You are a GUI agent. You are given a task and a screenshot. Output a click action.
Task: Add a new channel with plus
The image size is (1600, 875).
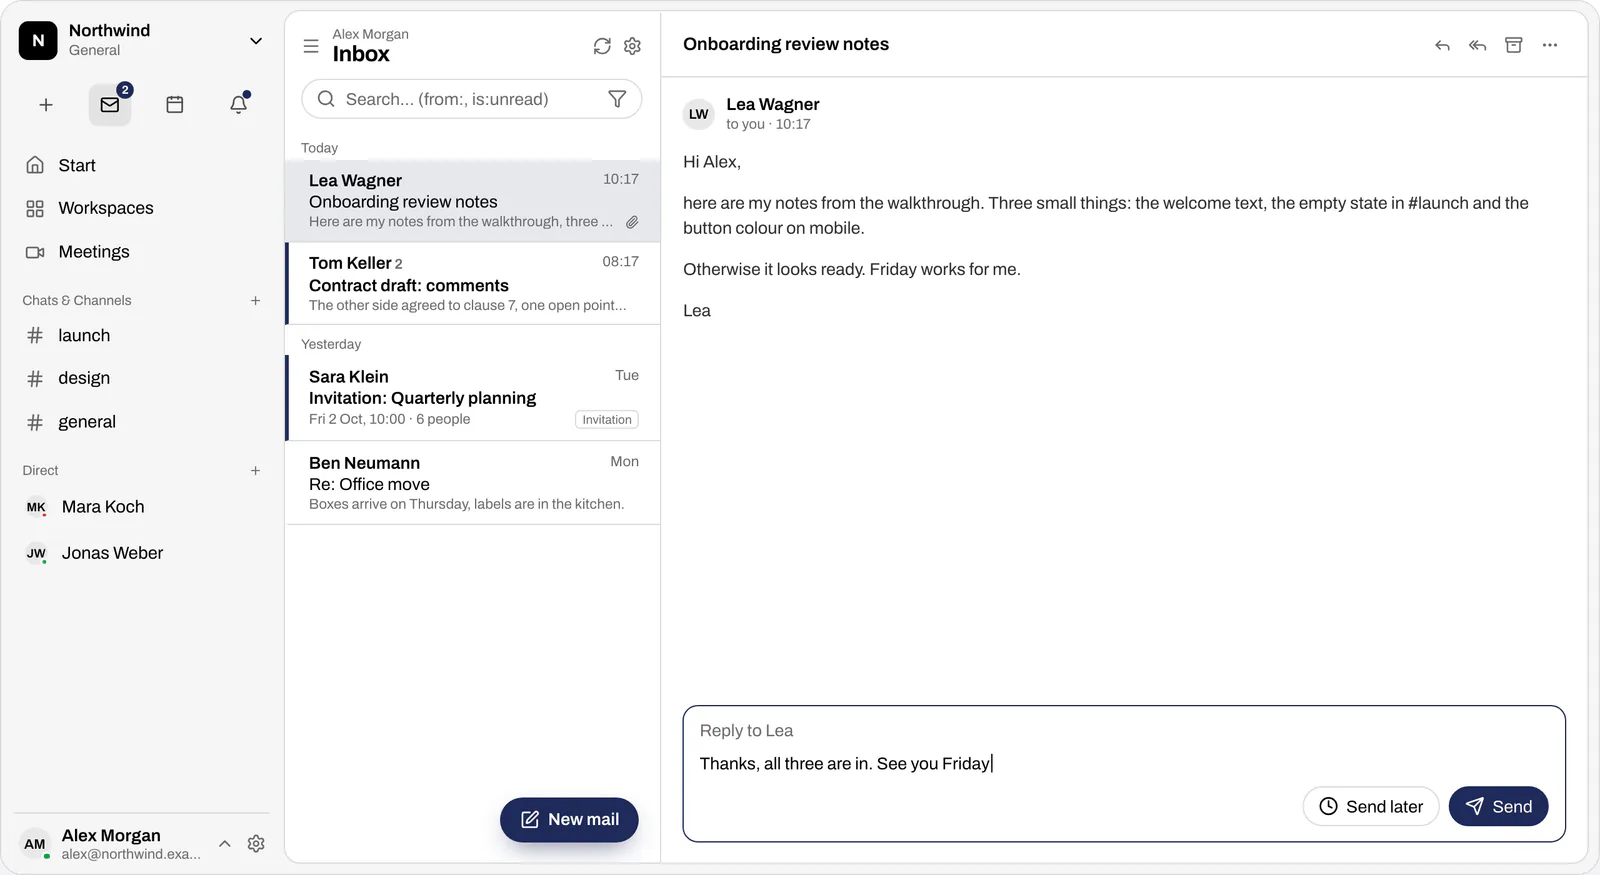click(x=255, y=300)
